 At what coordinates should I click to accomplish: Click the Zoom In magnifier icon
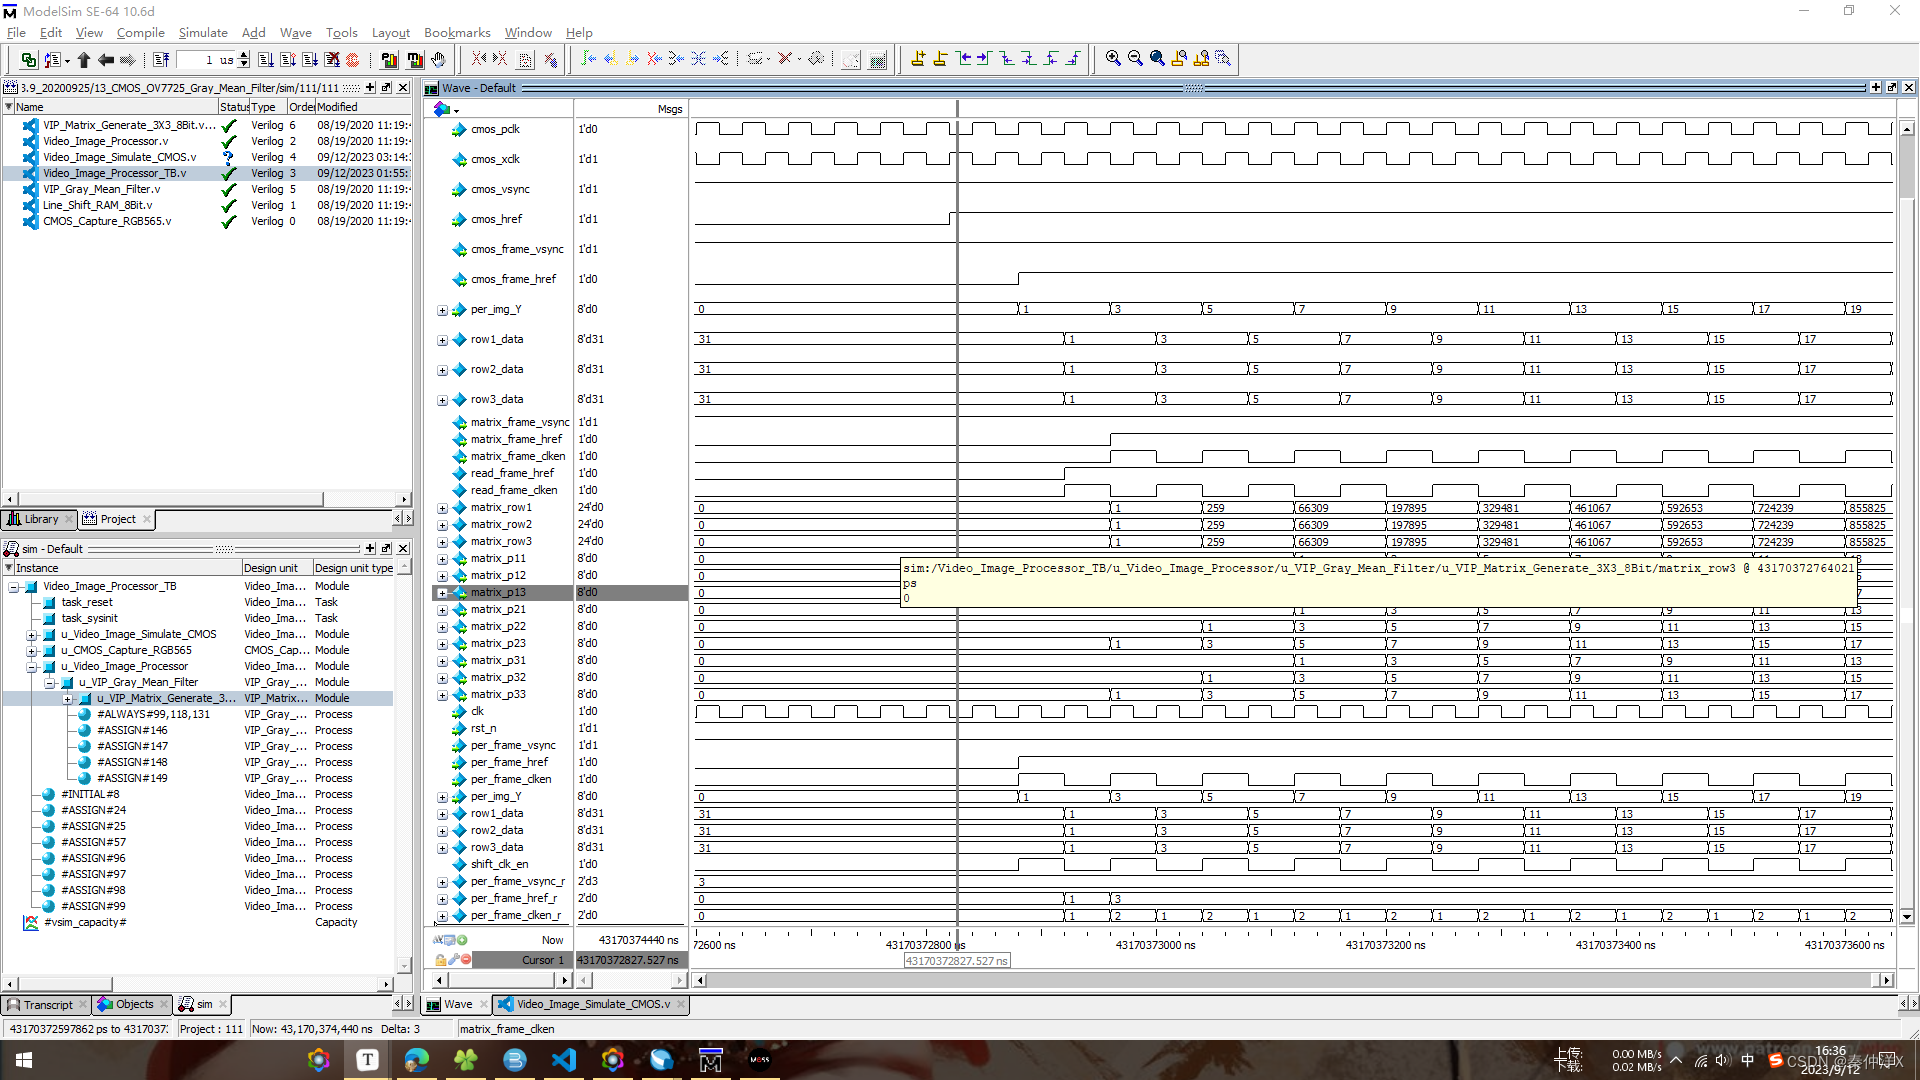pyautogui.click(x=1113, y=59)
